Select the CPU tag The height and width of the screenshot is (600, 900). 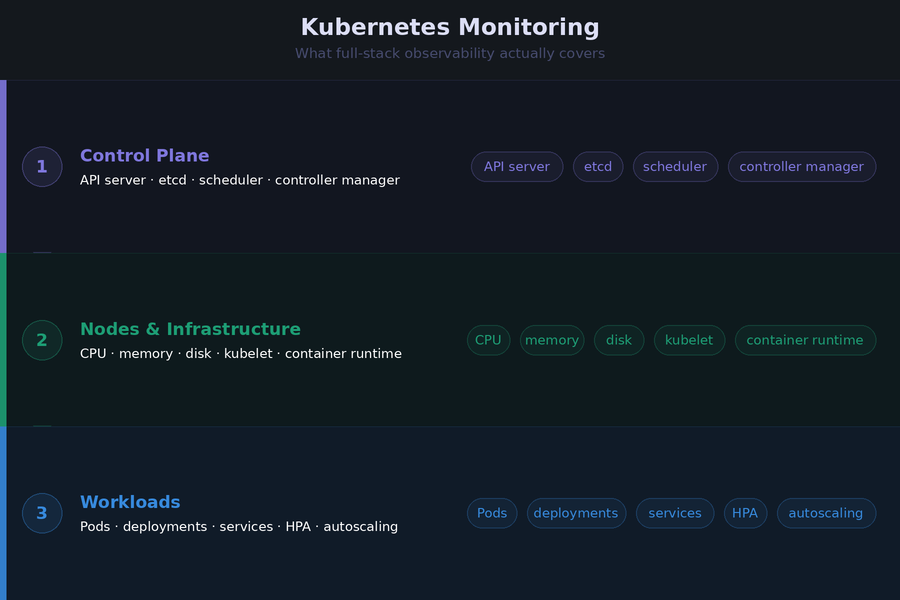(x=488, y=340)
